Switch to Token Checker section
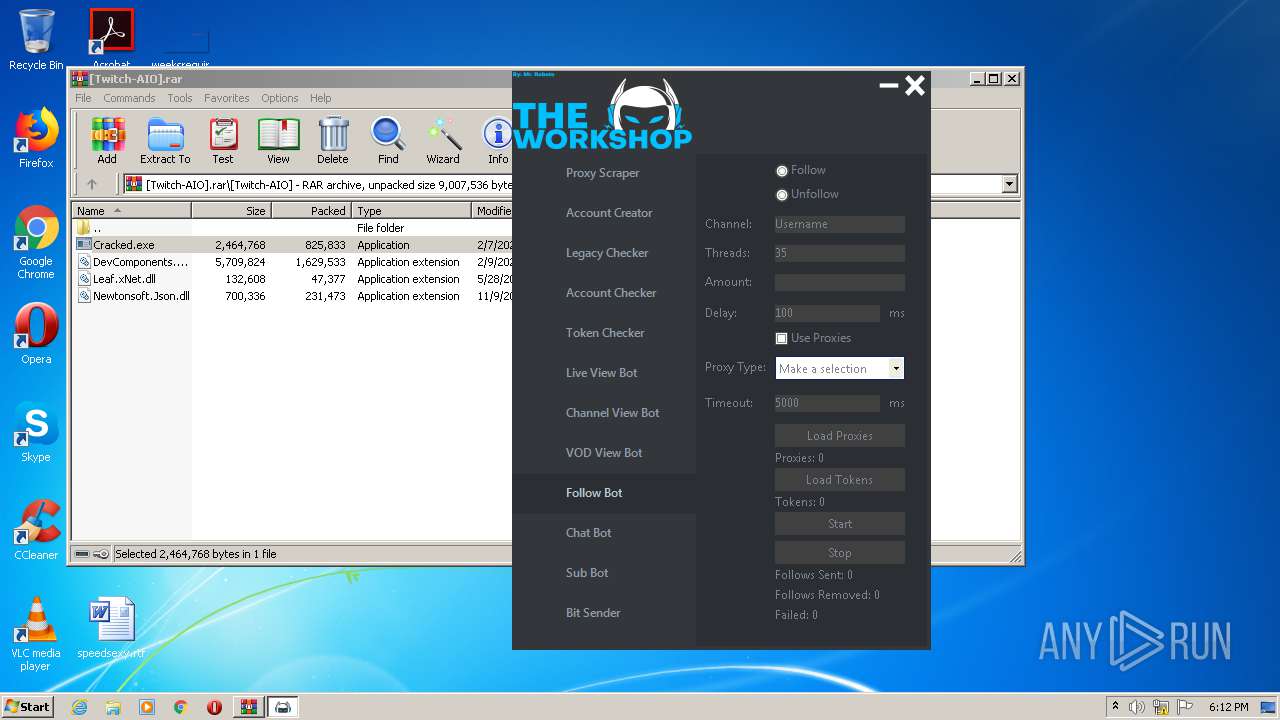This screenshot has width=1280, height=720. point(604,333)
